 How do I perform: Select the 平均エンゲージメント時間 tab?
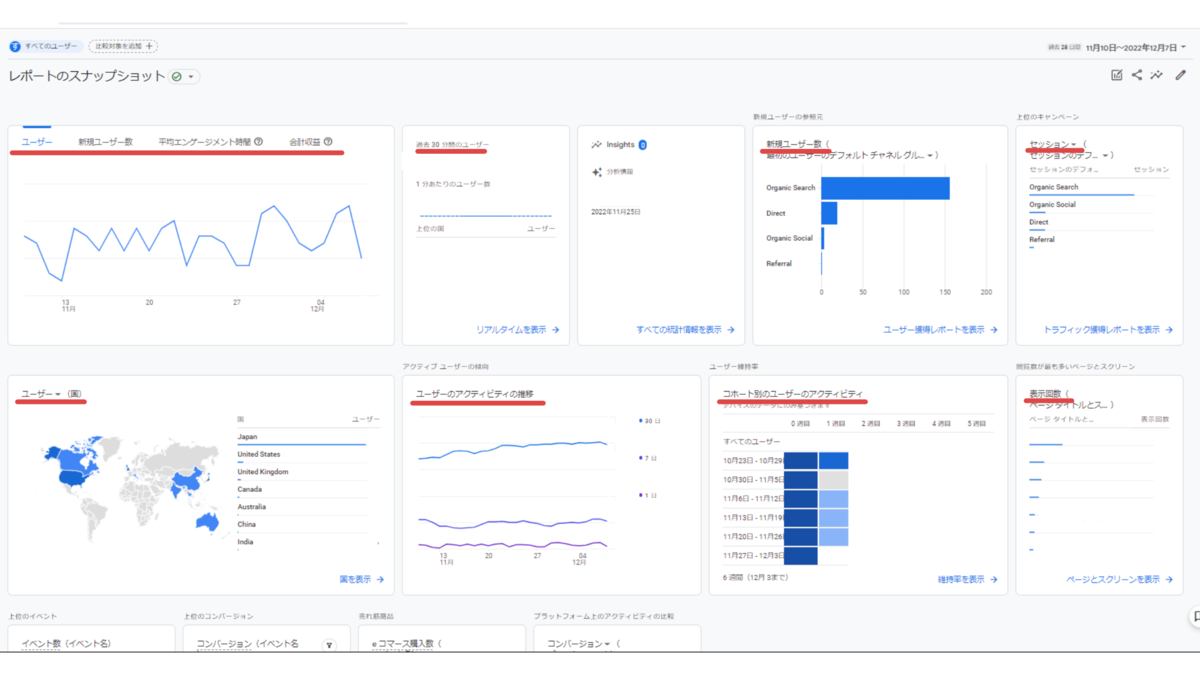click(x=204, y=142)
